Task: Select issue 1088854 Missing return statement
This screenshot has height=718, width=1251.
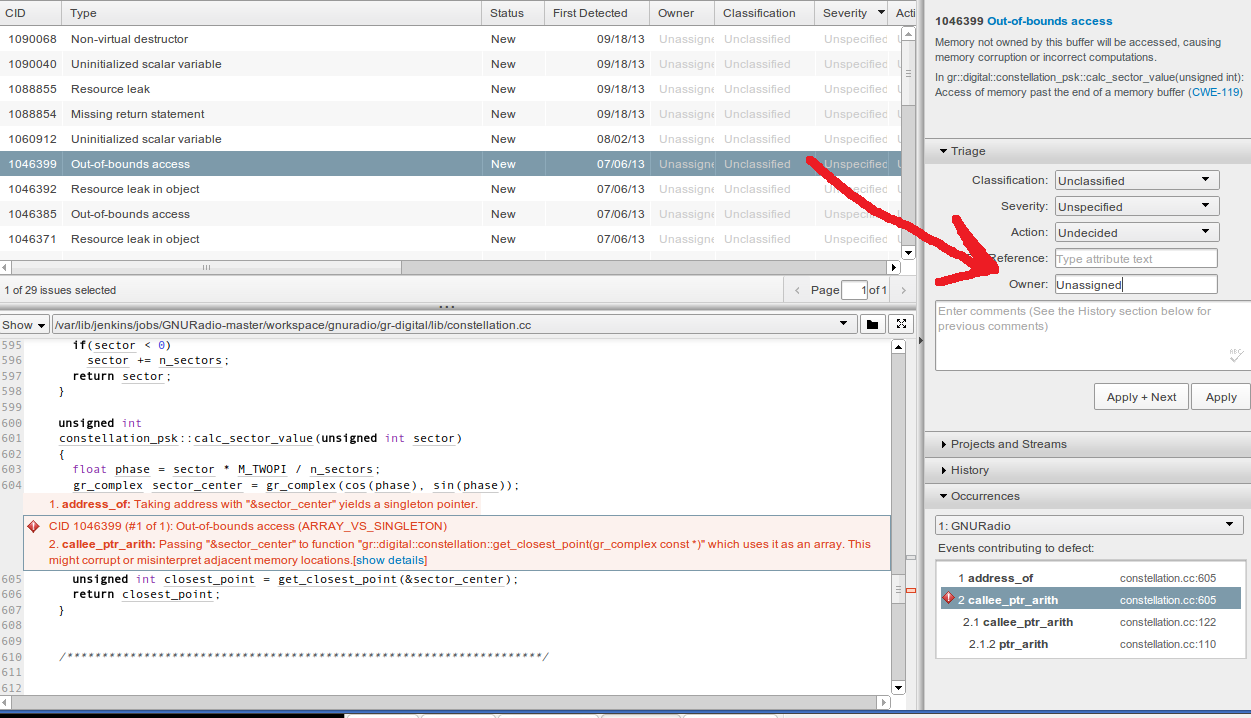Action: pos(450,114)
